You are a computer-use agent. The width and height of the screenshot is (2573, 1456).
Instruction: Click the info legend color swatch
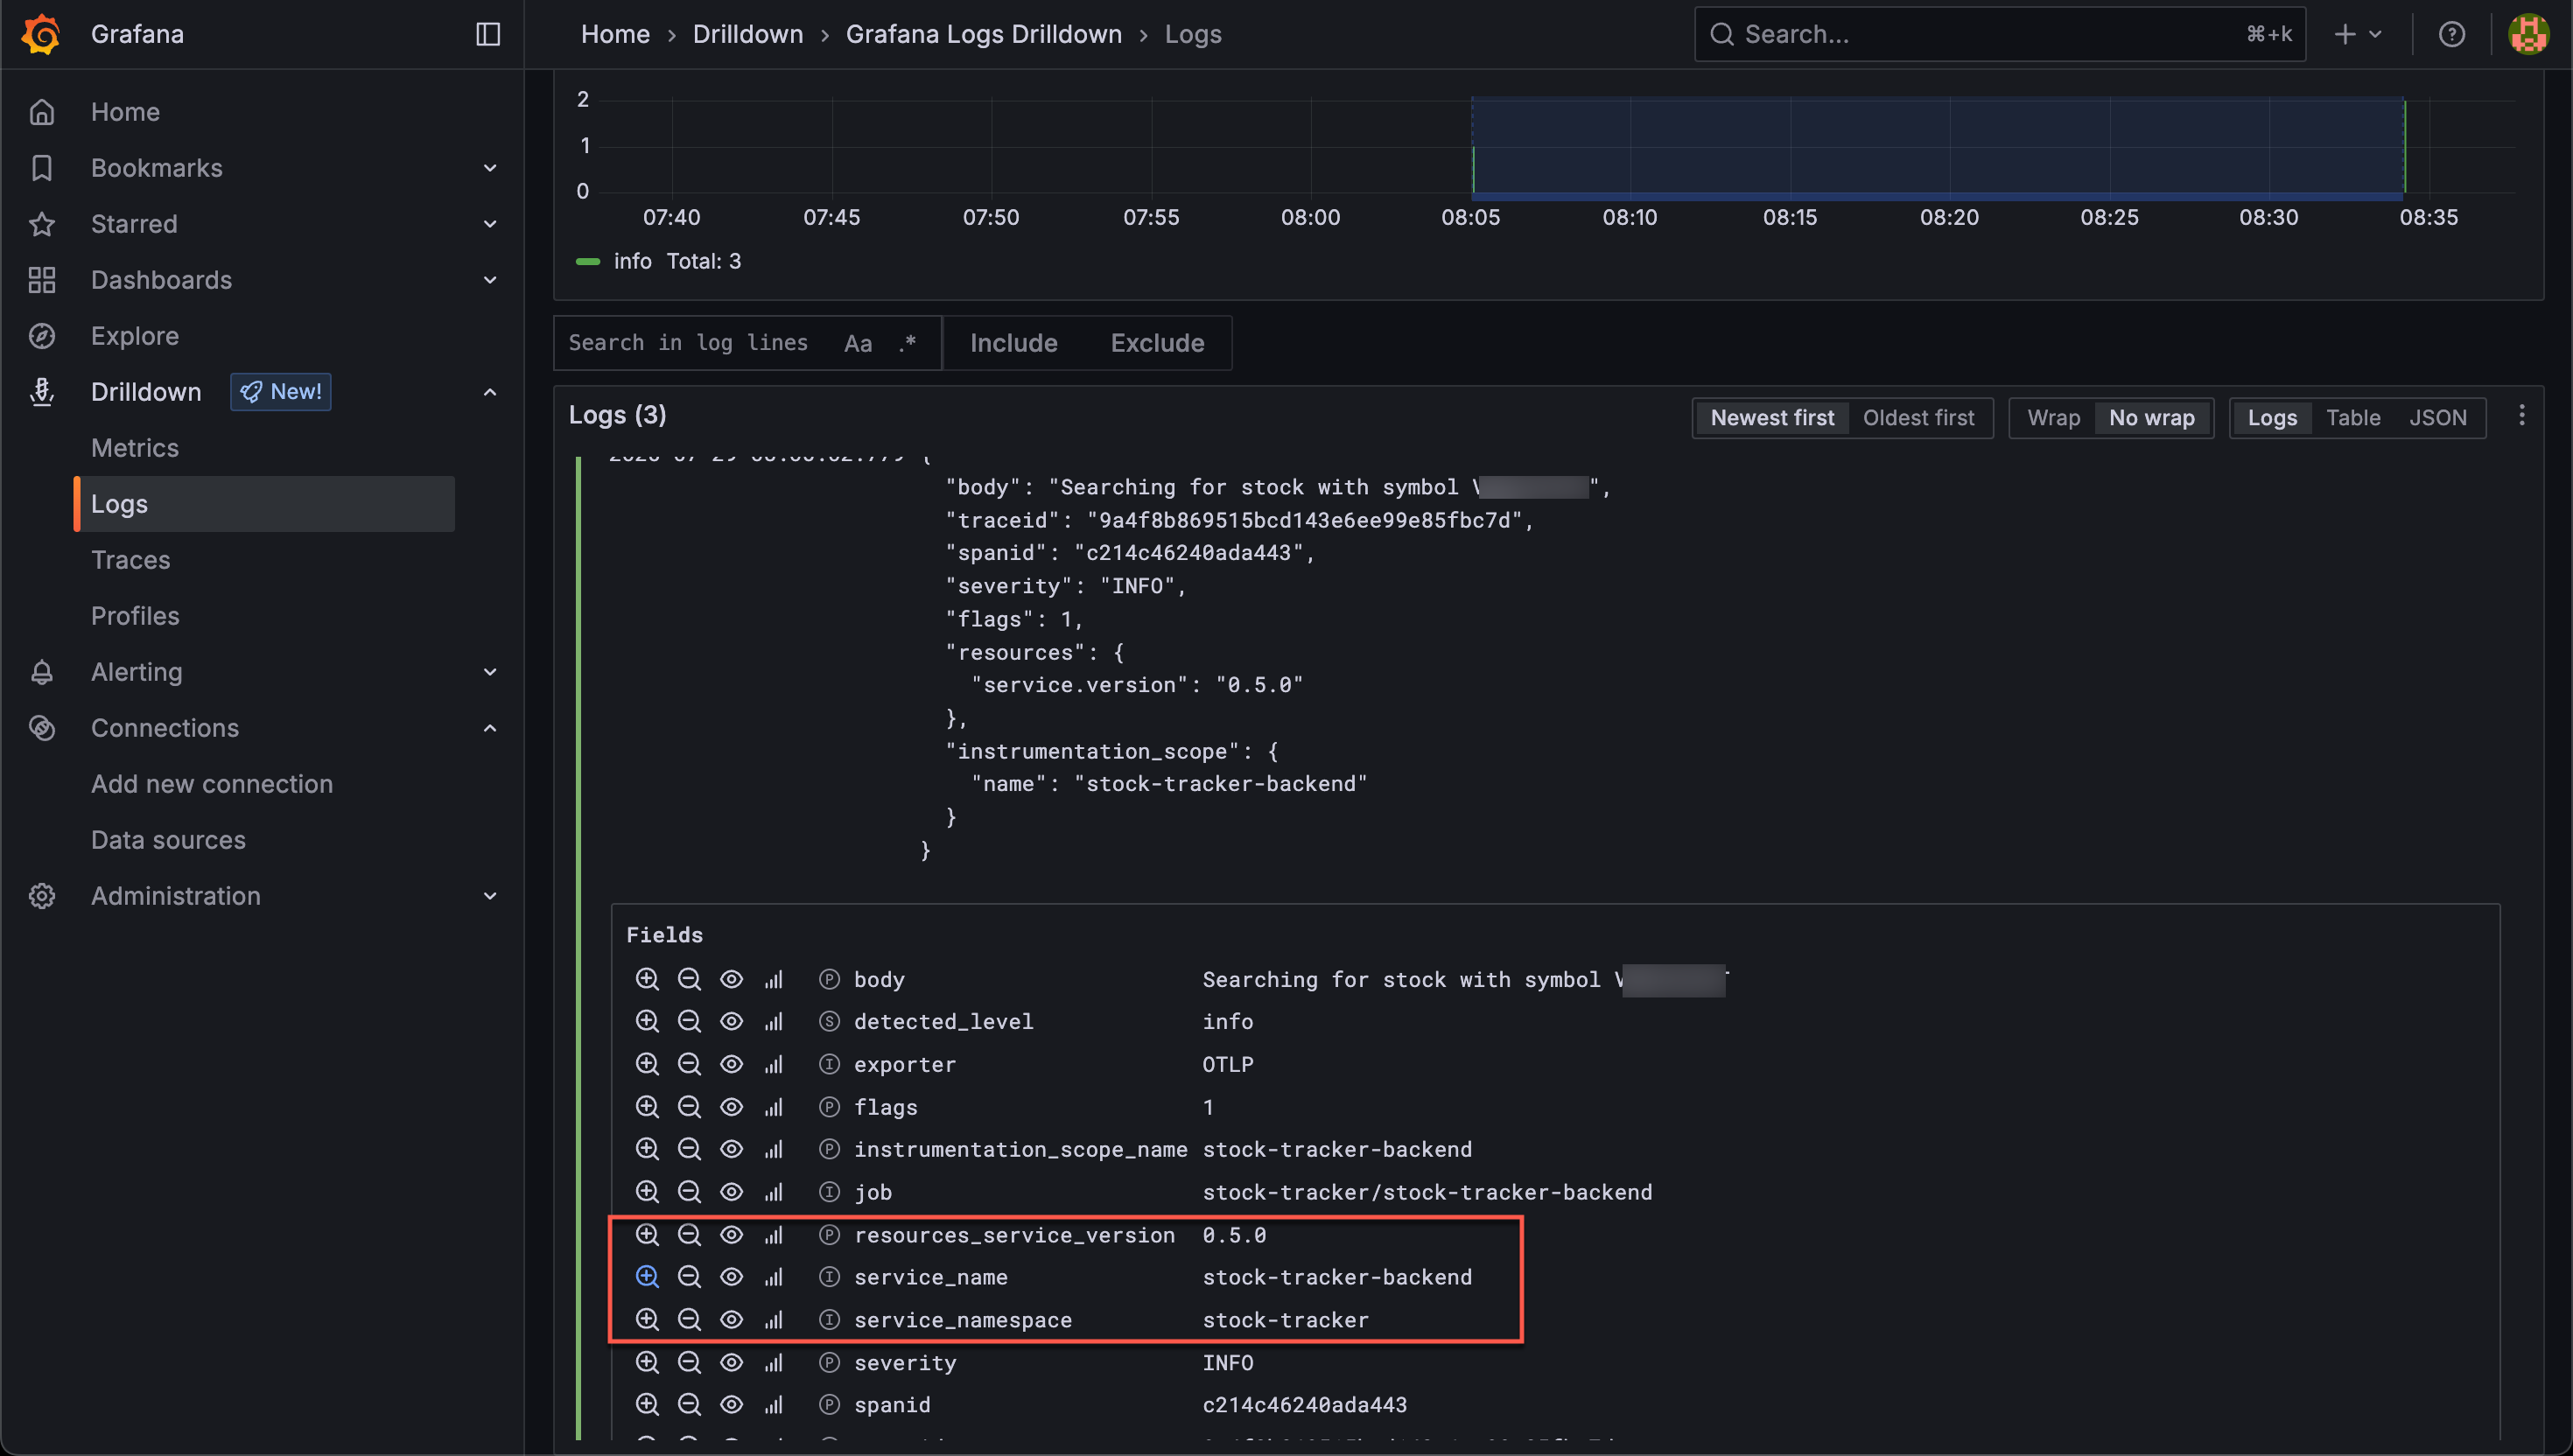(588, 261)
